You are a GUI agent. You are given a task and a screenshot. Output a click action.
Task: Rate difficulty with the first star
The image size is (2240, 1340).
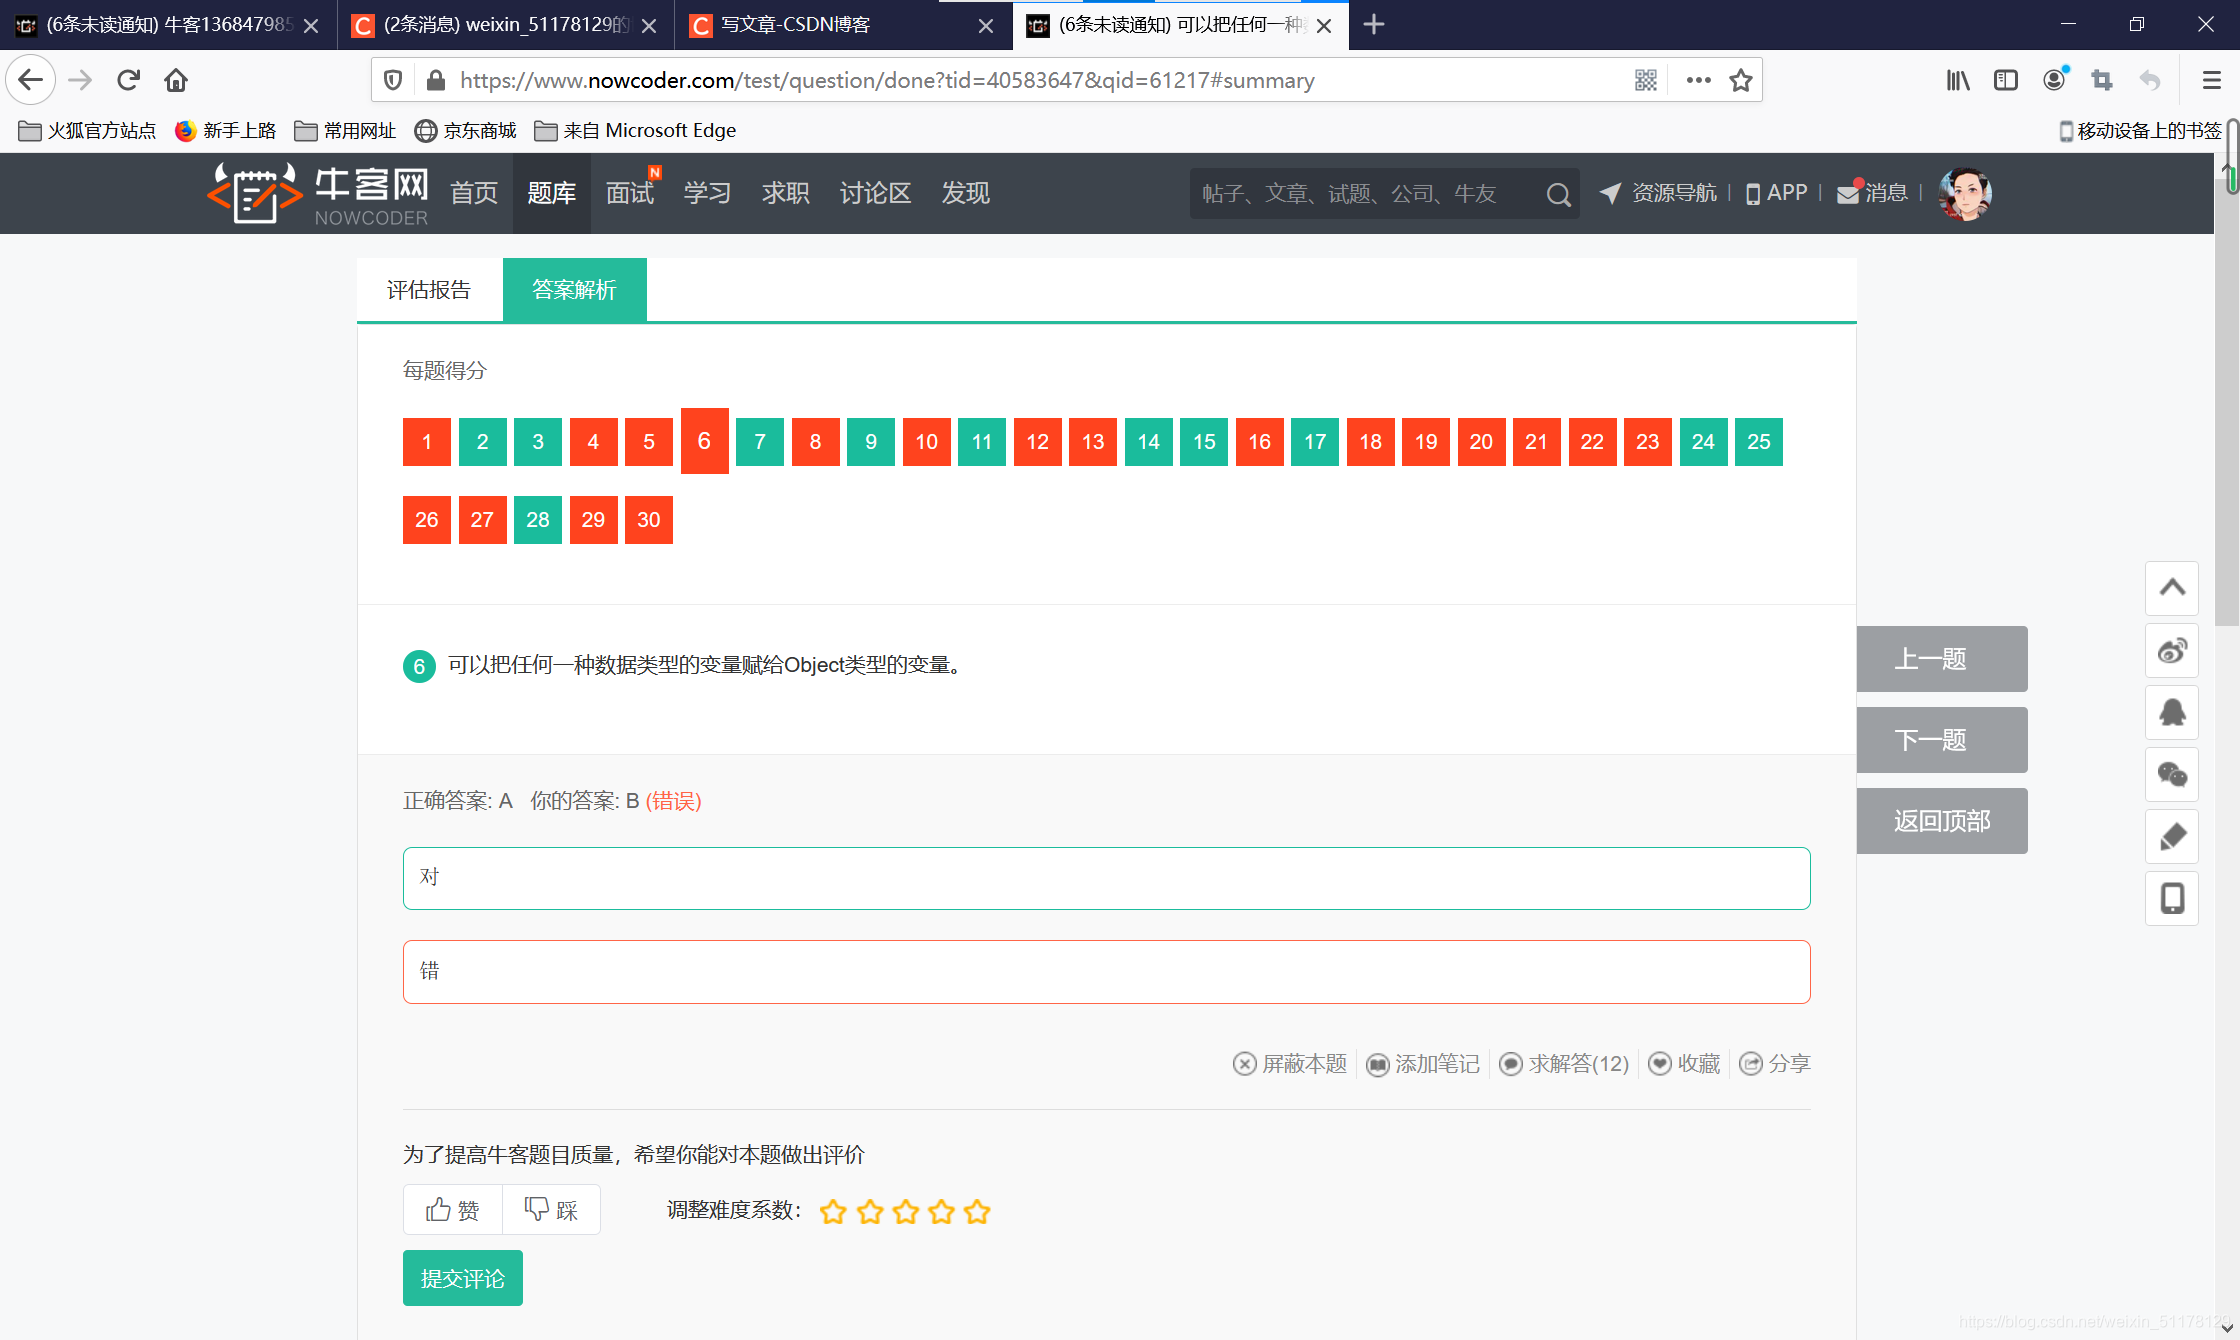[833, 1212]
